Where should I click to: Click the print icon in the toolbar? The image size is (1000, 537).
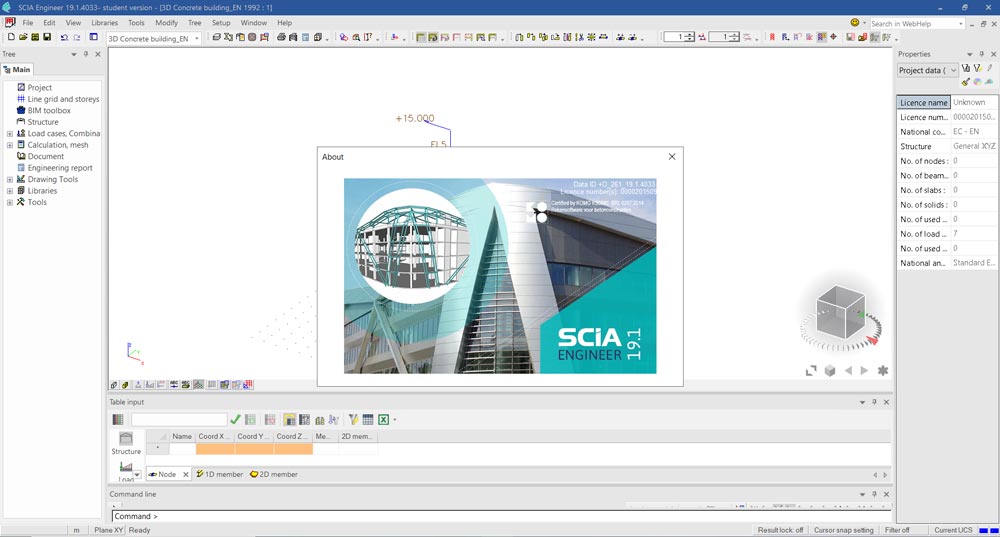(x=281, y=38)
